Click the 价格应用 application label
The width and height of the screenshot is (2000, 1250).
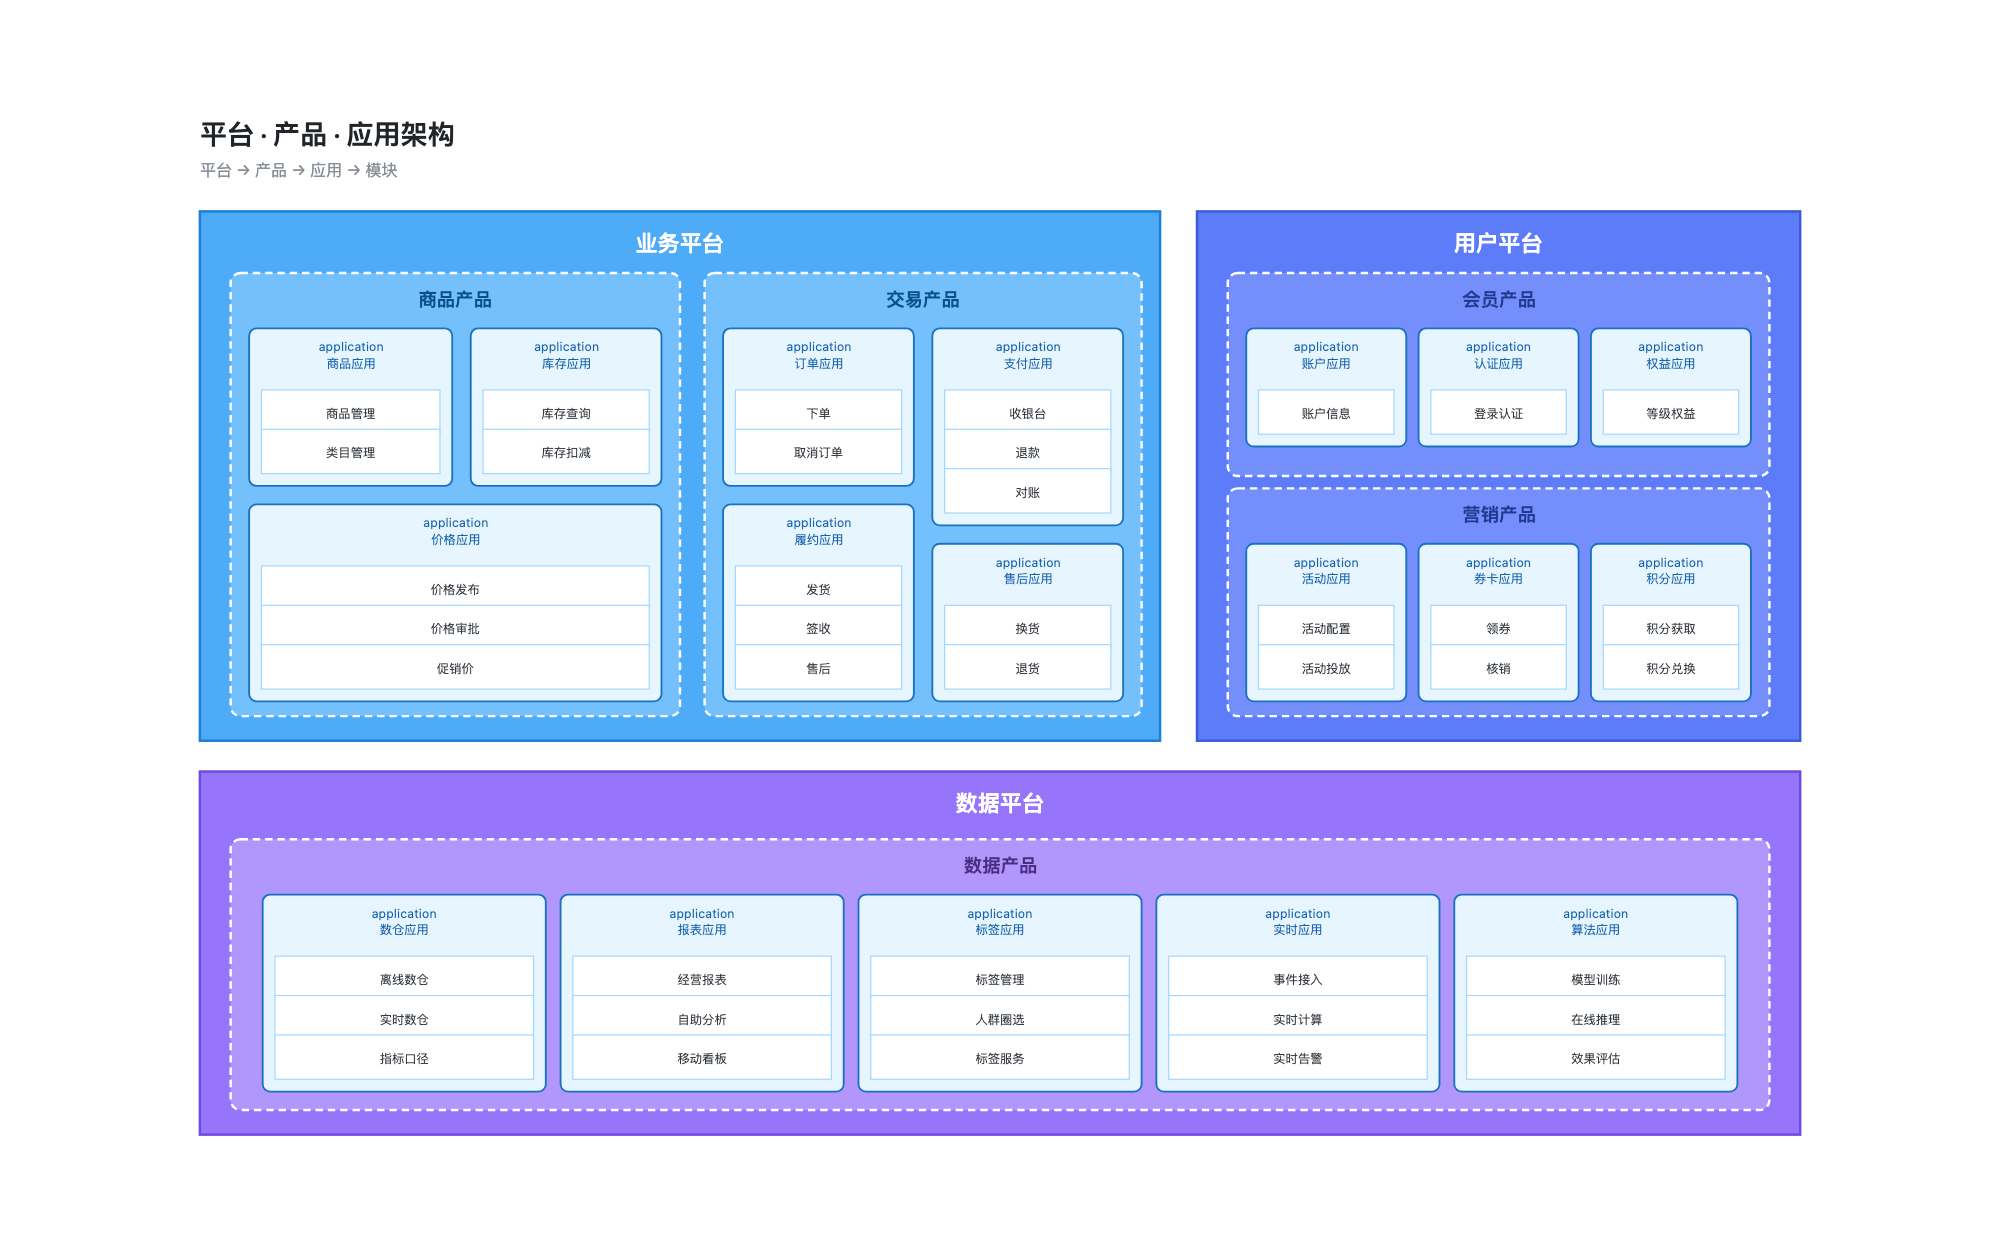(x=455, y=540)
